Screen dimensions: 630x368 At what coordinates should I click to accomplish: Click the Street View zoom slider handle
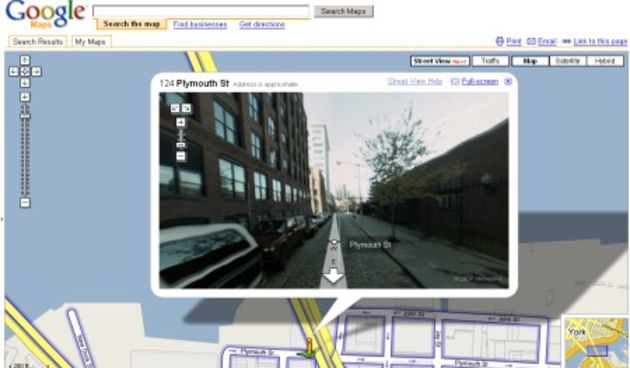181,145
